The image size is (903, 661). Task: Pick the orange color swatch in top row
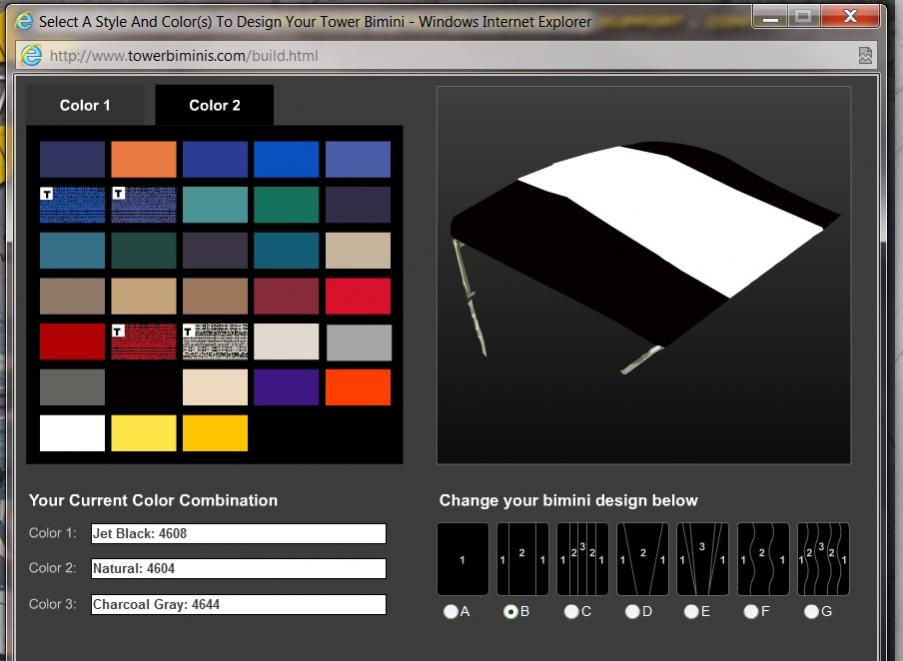pos(143,159)
